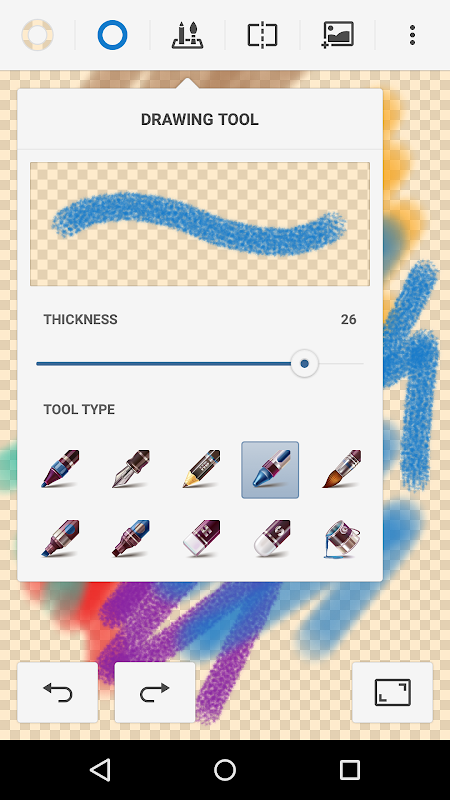Image resolution: width=450 pixels, height=800 pixels.
Task: Redo the last undone stroke
Action: (x=155, y=692)
